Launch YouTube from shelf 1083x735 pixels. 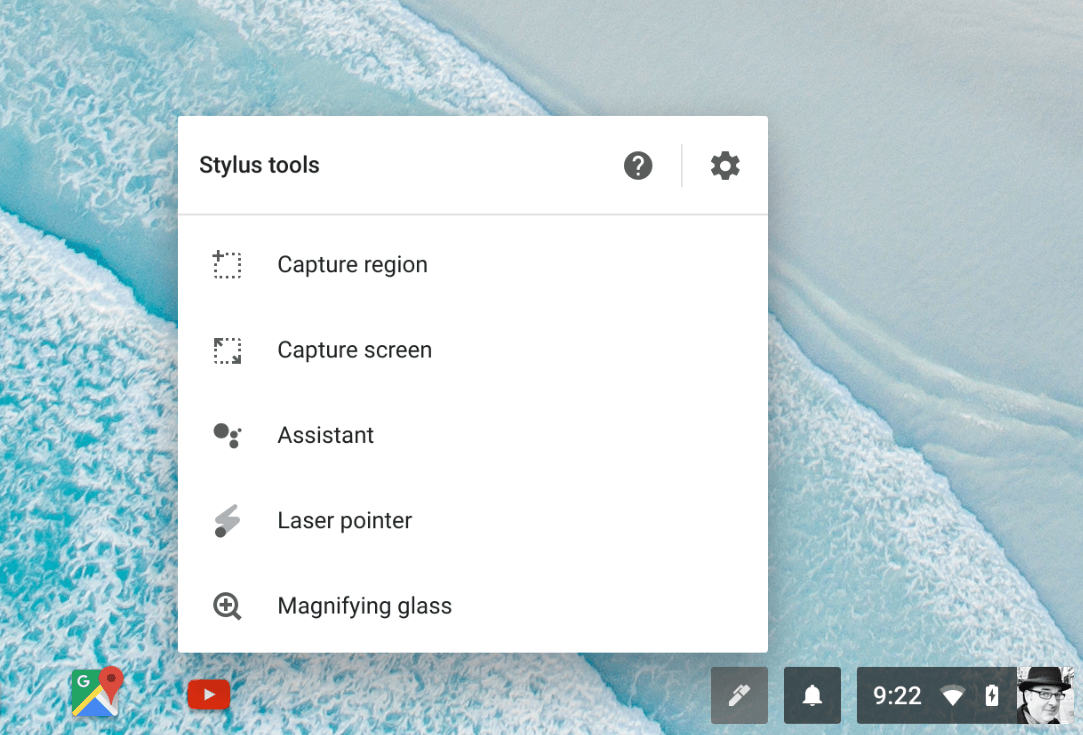[209, 694]
